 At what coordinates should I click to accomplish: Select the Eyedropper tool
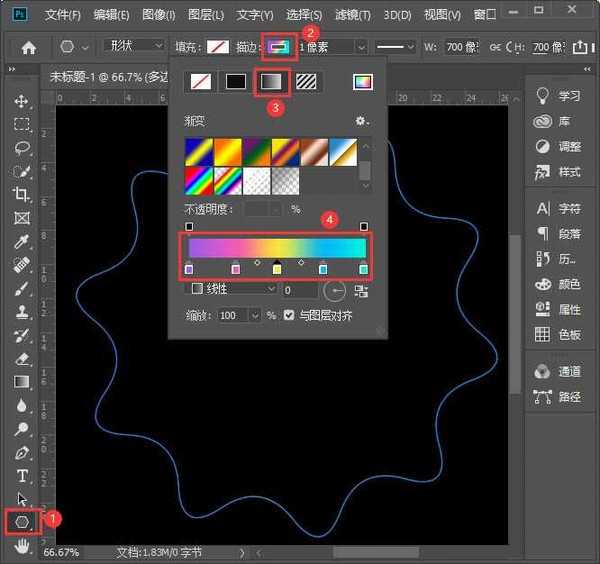point(22,242)
